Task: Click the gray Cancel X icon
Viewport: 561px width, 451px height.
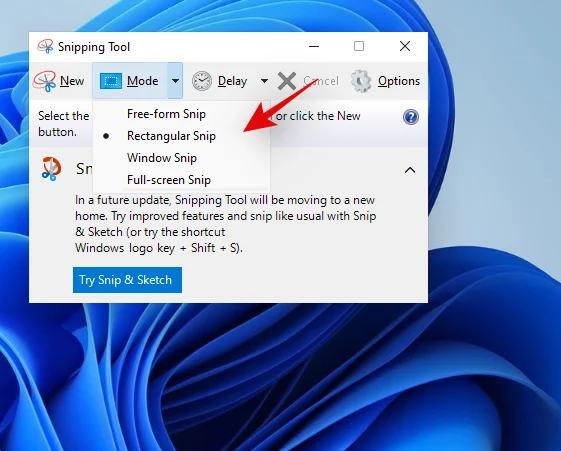Action: click(x=287, y=81)
